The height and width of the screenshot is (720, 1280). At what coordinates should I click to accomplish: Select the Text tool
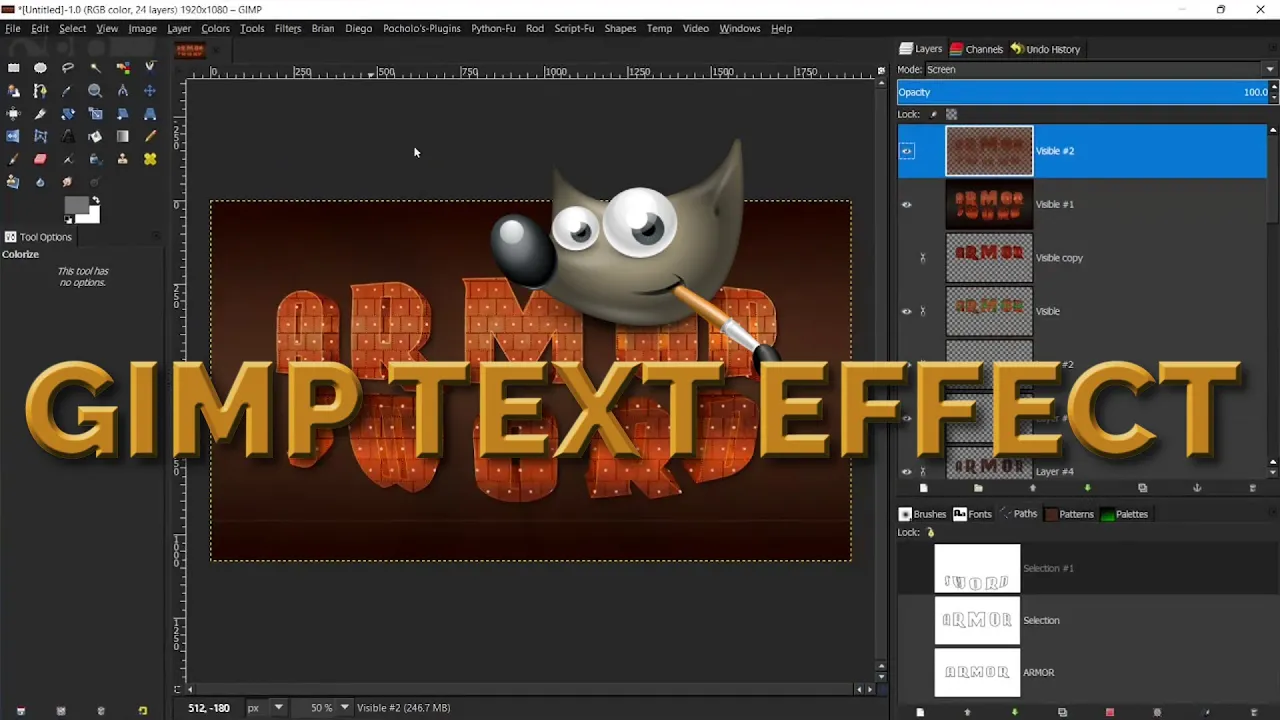pos(68,136)
